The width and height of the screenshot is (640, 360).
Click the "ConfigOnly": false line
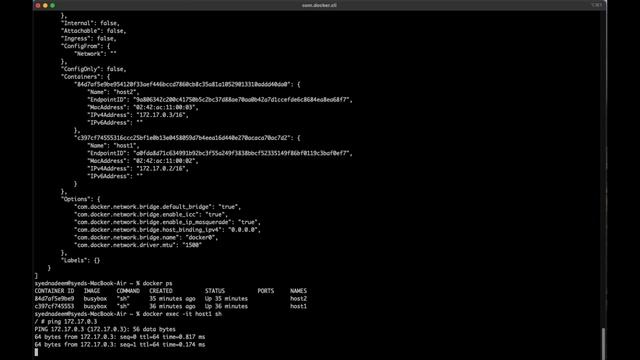[x=93, y=69]
